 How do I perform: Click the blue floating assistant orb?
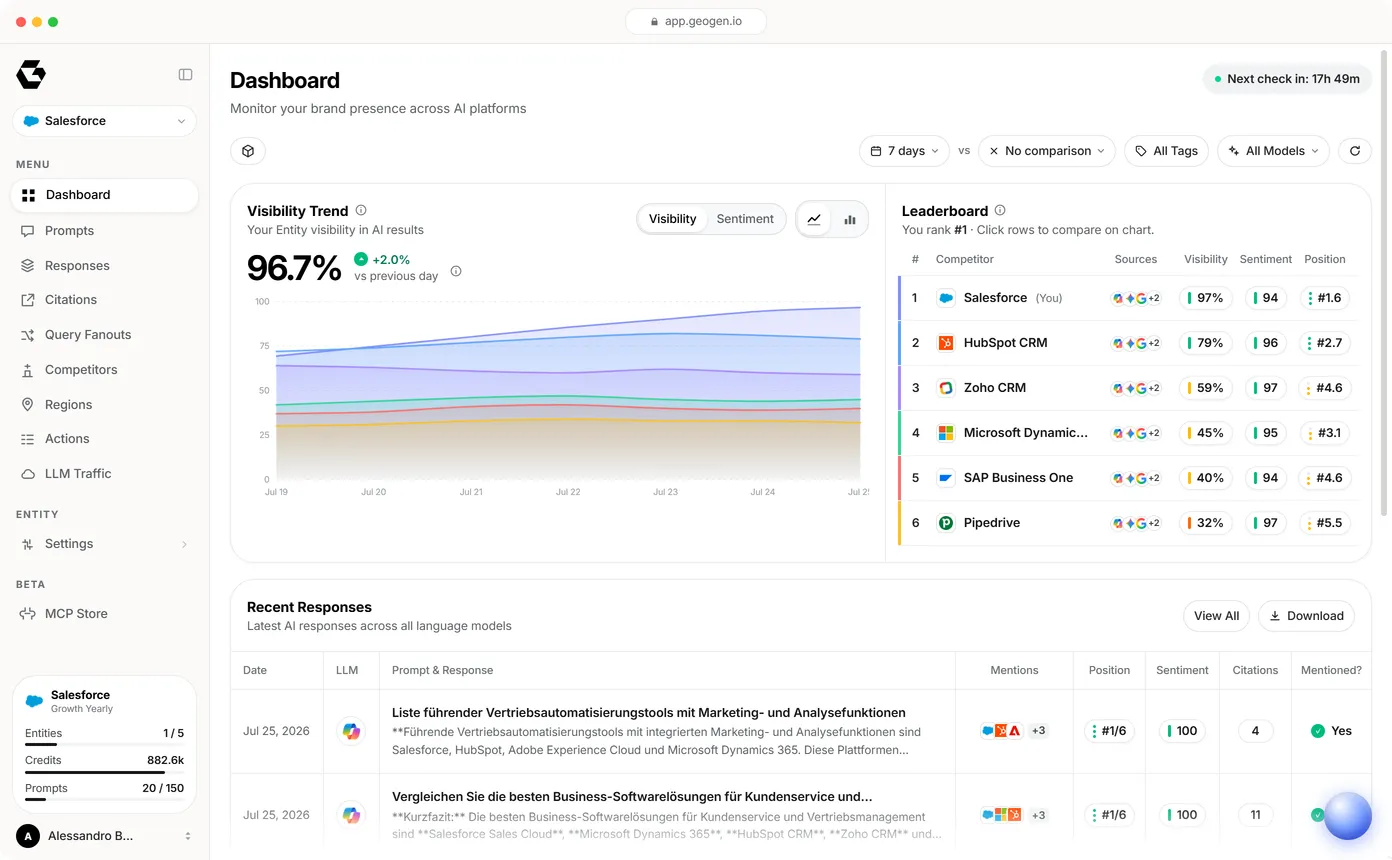[x=1347, y=816]
